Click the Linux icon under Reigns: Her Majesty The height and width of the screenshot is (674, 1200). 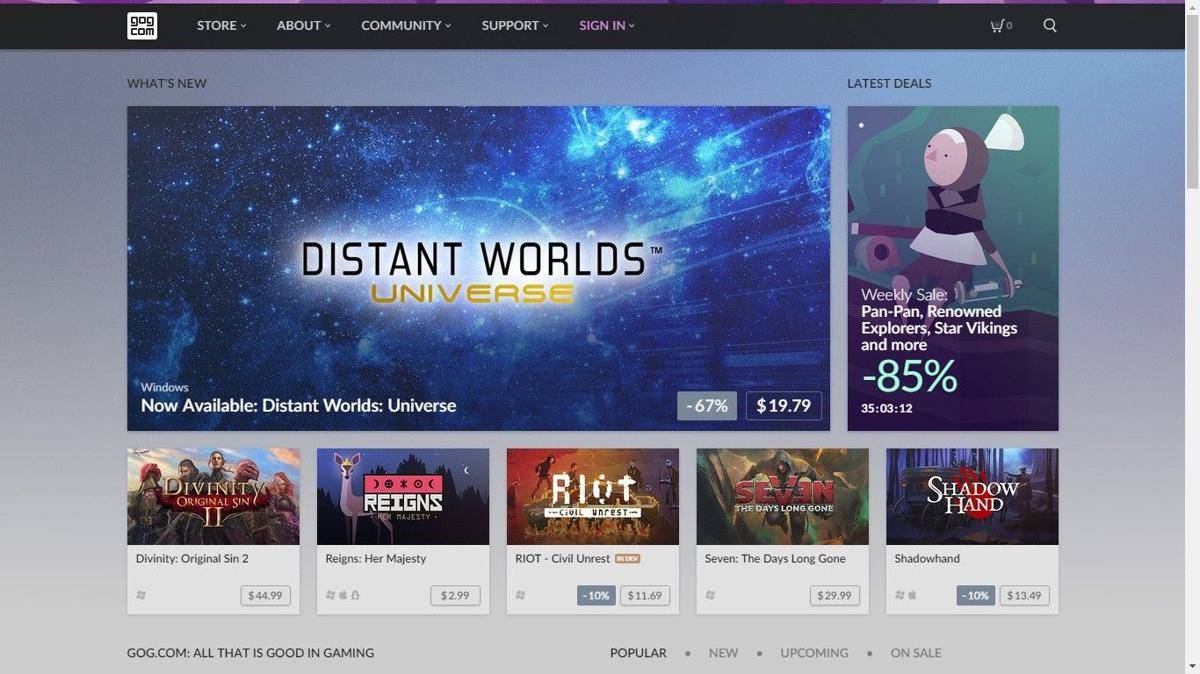pyautogui.click(x=355, y=595)
